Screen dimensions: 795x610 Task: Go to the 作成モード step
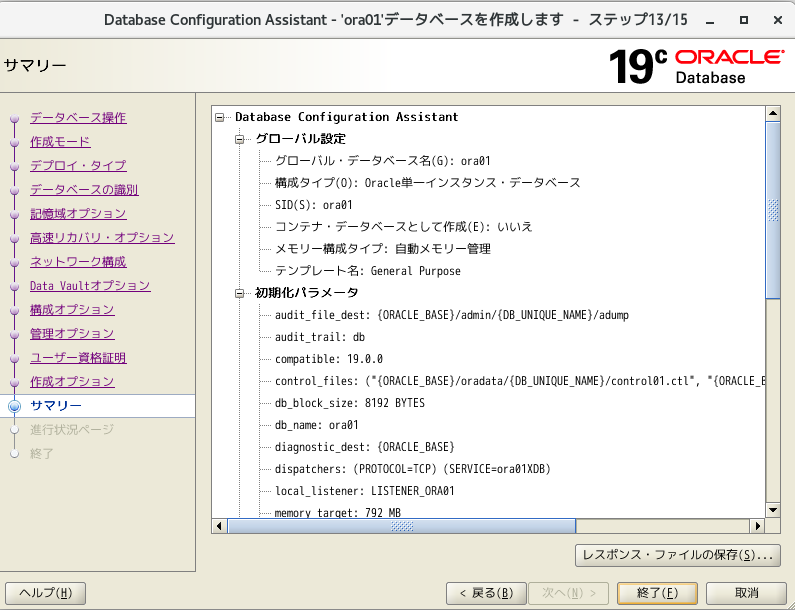(60, 141)
